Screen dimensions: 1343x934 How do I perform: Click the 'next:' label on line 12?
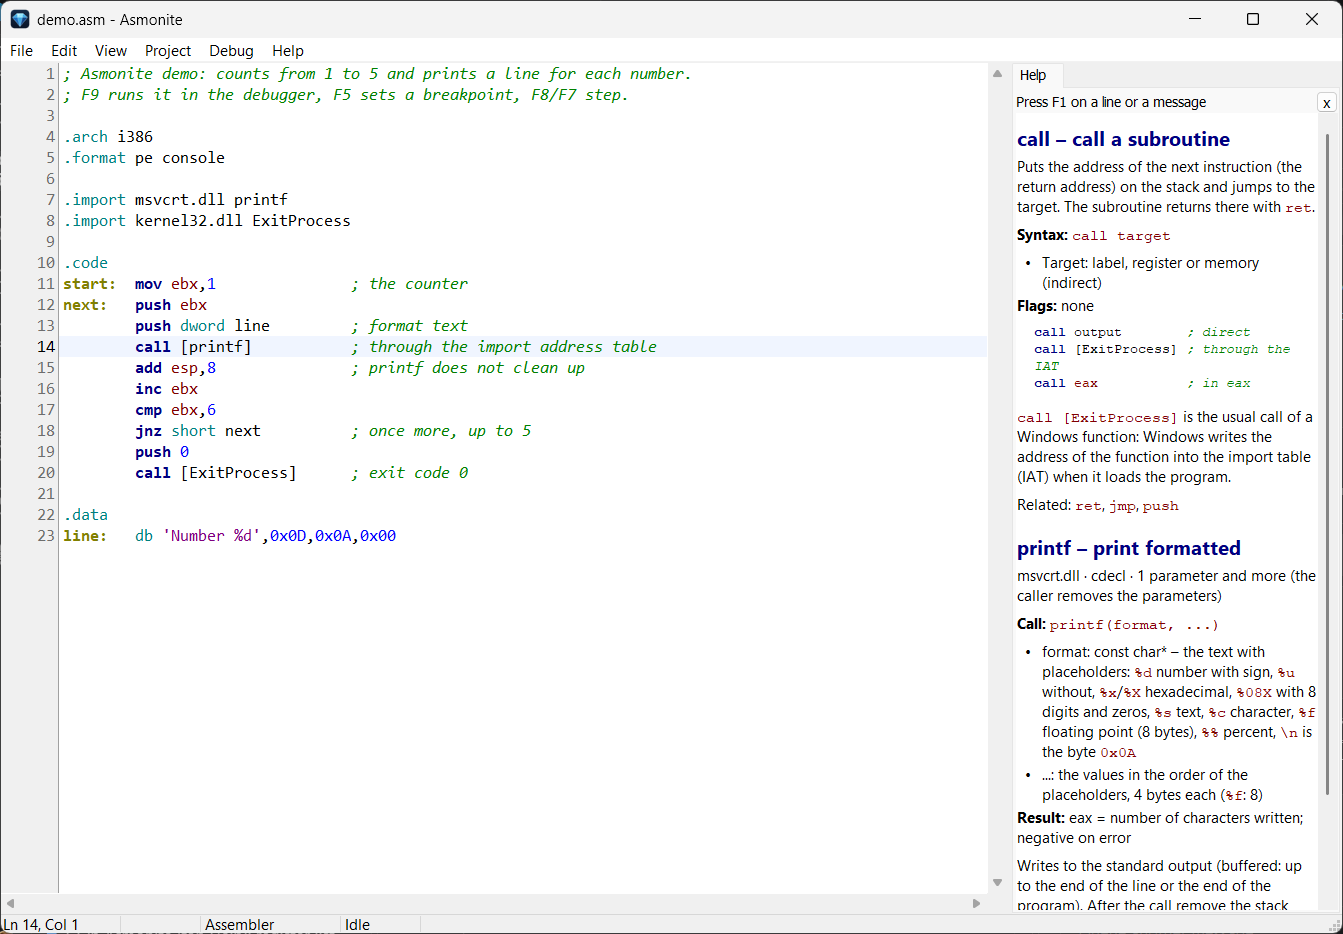(x=85, y=305)
